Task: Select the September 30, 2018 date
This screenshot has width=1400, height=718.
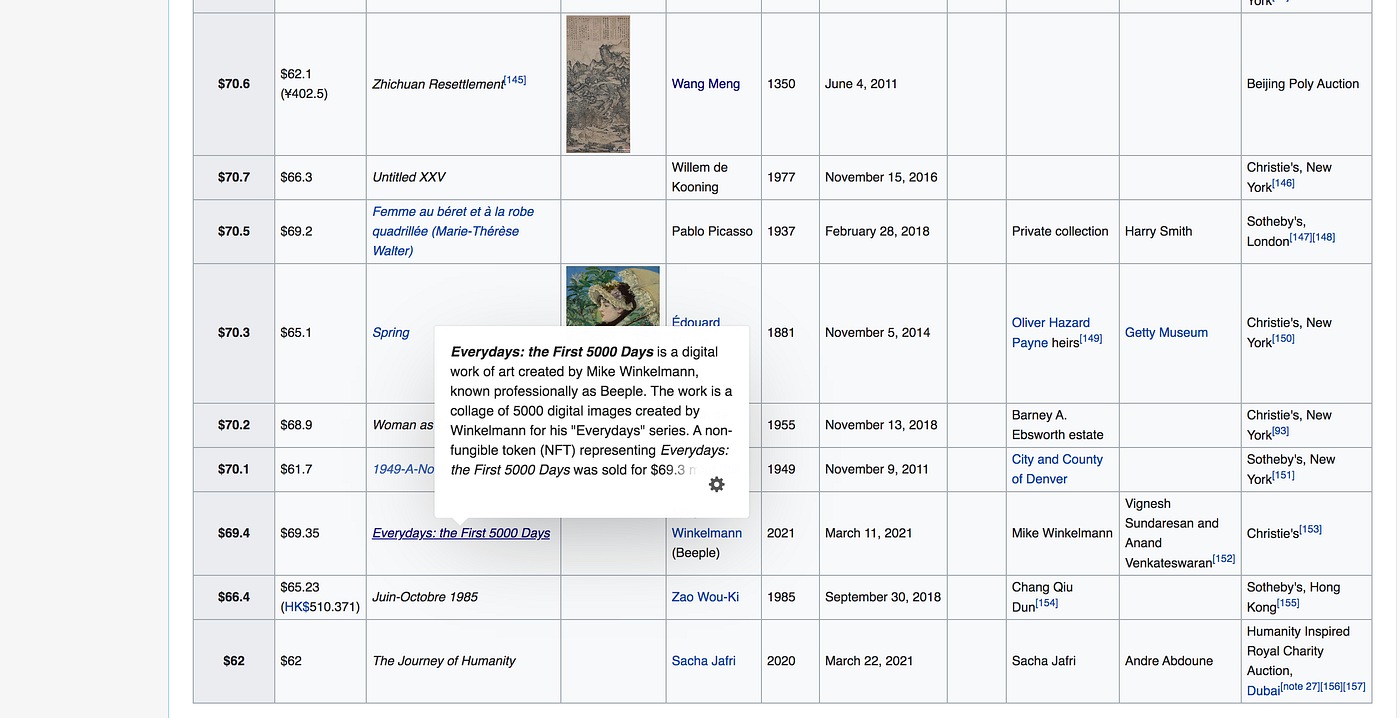Action: click(x=883, y=597)
